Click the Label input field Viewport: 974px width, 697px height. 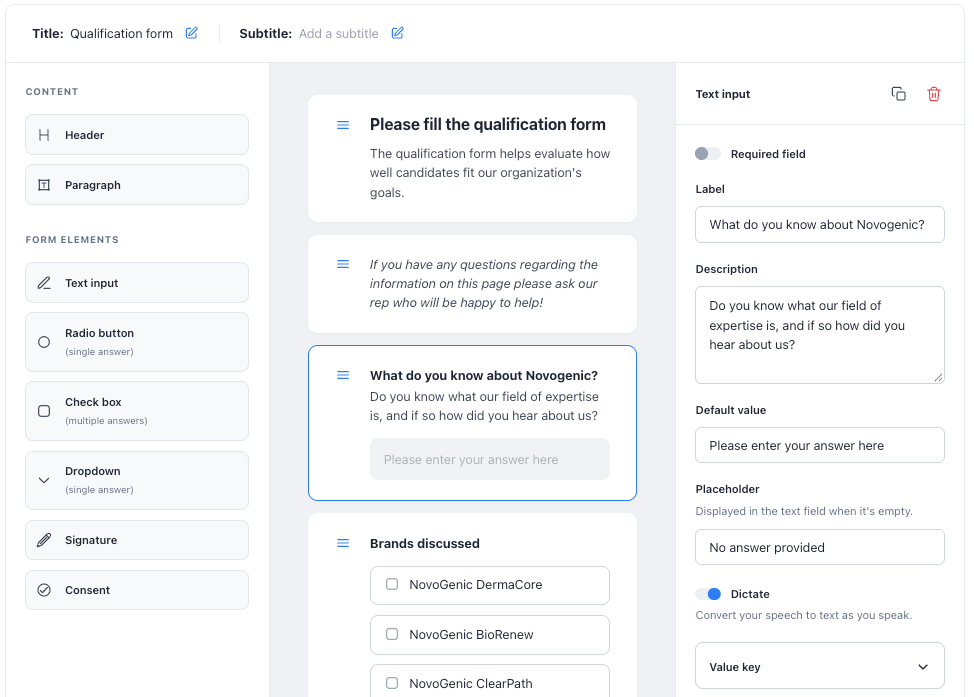[820, 224]
